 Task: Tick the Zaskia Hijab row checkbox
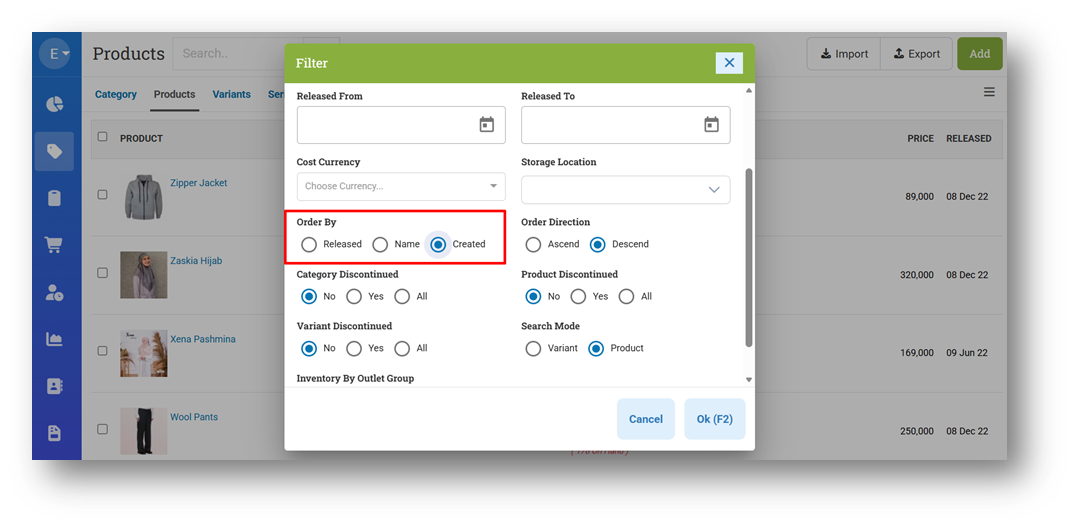point(103,273)
